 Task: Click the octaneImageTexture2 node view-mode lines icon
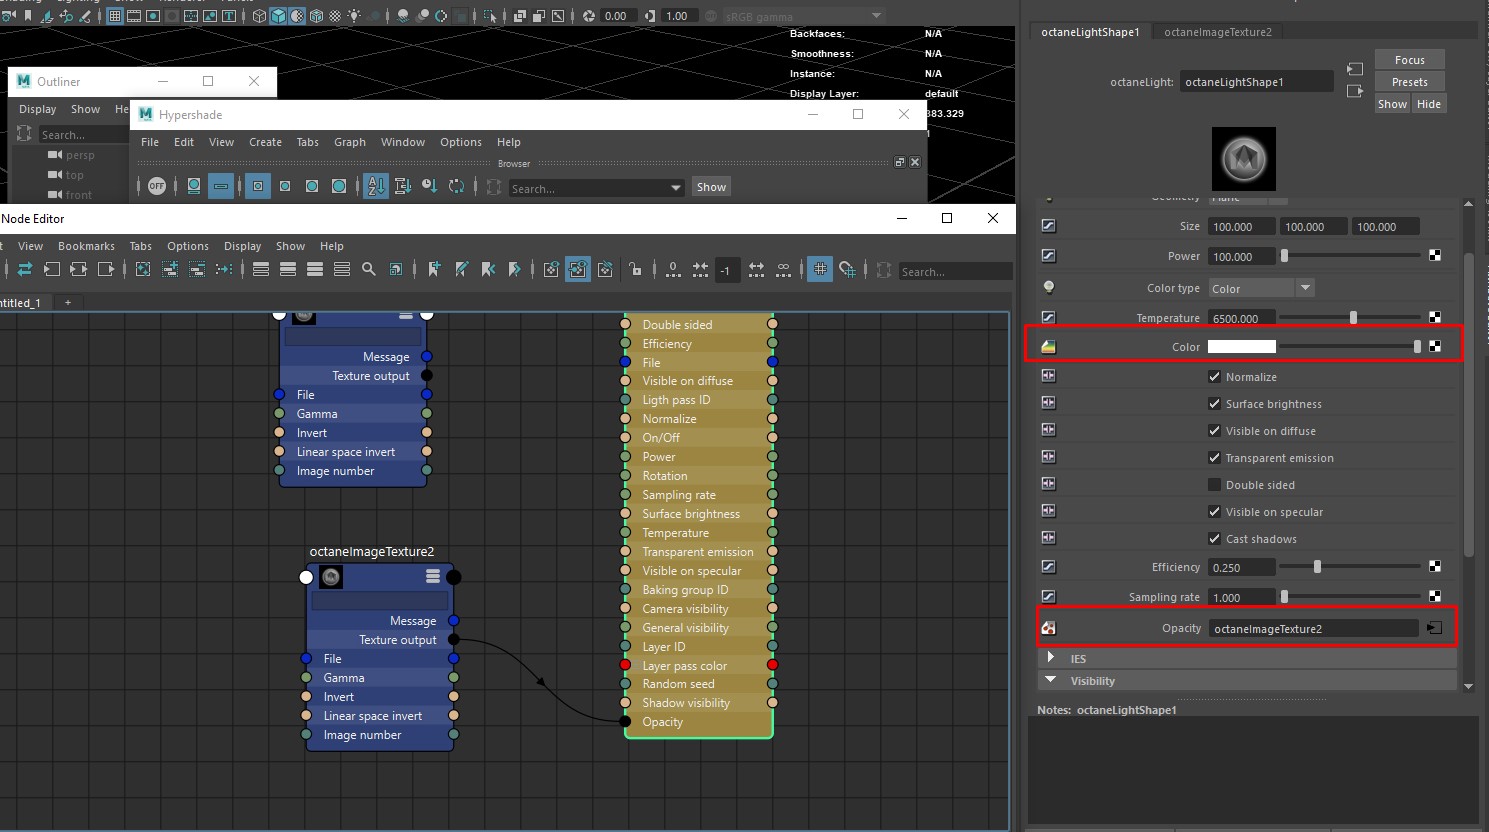coord(433,576)
